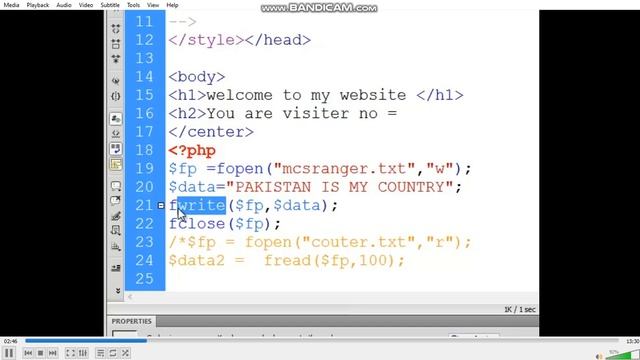
Task: Open the Help menu
Action: [172, 5]
